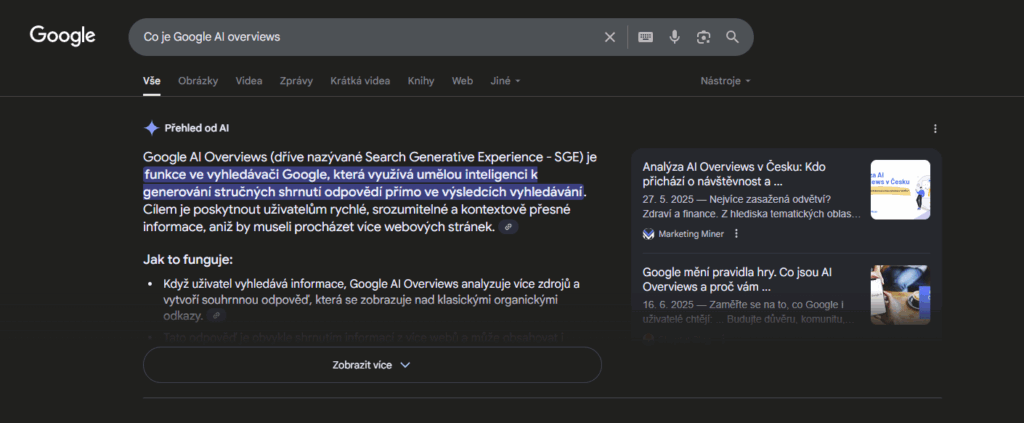Open search by image camera icon
Viewport: 1024px width, 423px height.
(703, 37)
